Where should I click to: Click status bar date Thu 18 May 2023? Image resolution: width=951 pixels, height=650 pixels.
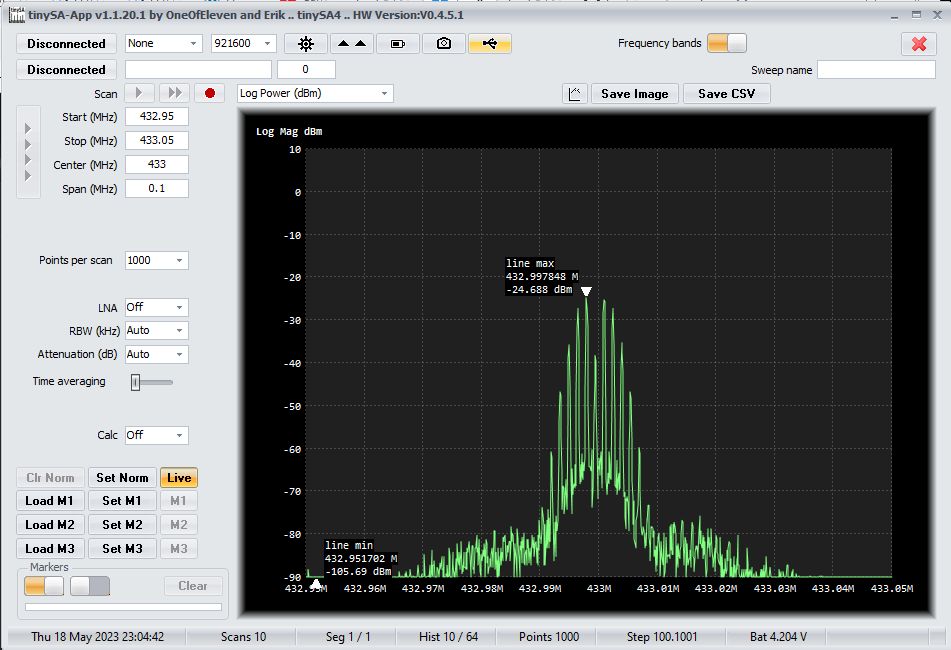pyautogui.click(x=98, y=637)
